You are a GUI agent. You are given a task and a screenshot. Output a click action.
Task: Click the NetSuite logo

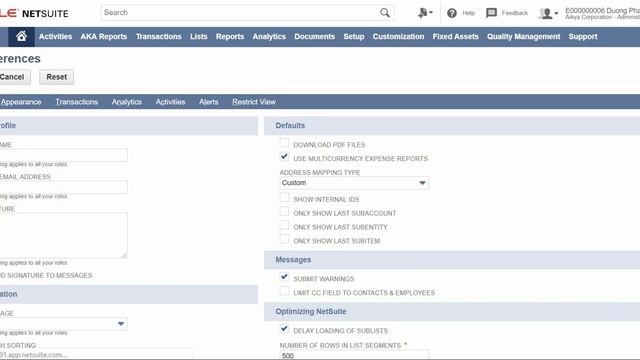[x=34, y=13]
